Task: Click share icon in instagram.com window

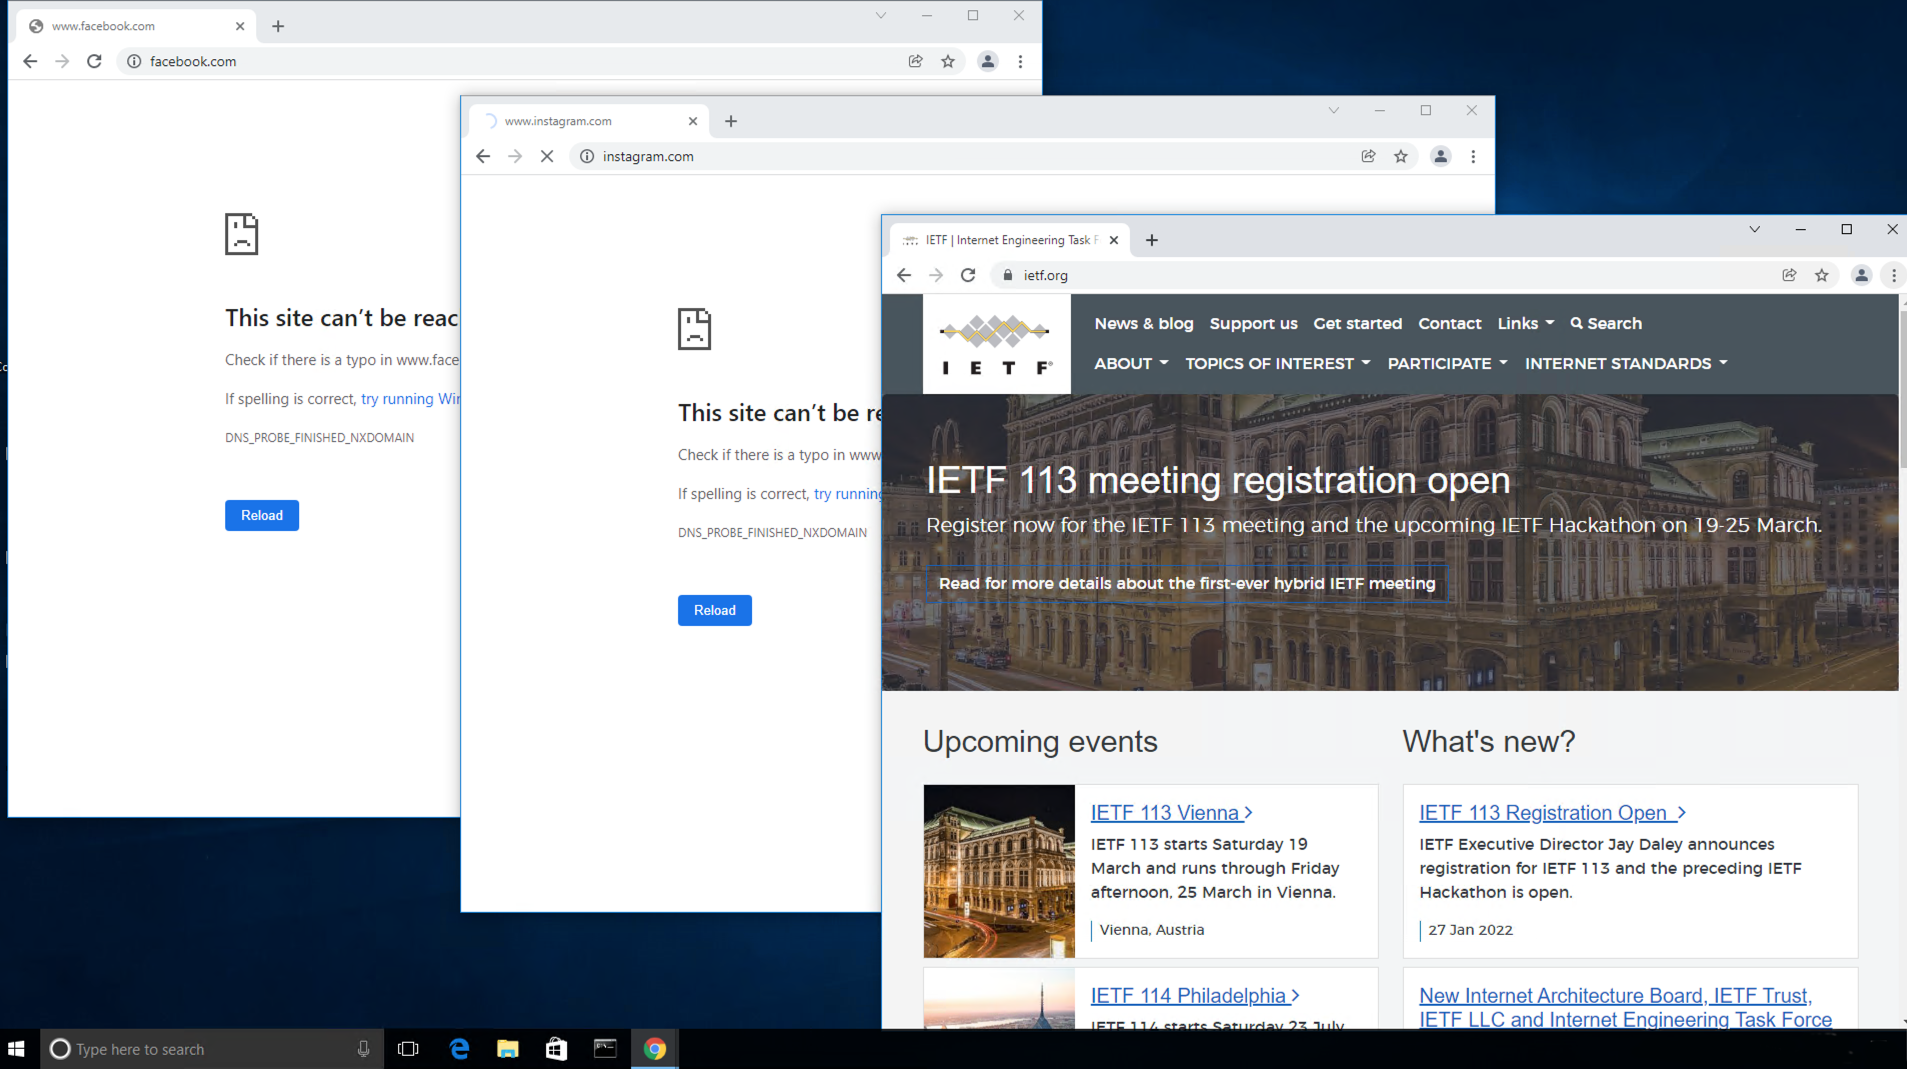Action: pos(1368,156)
